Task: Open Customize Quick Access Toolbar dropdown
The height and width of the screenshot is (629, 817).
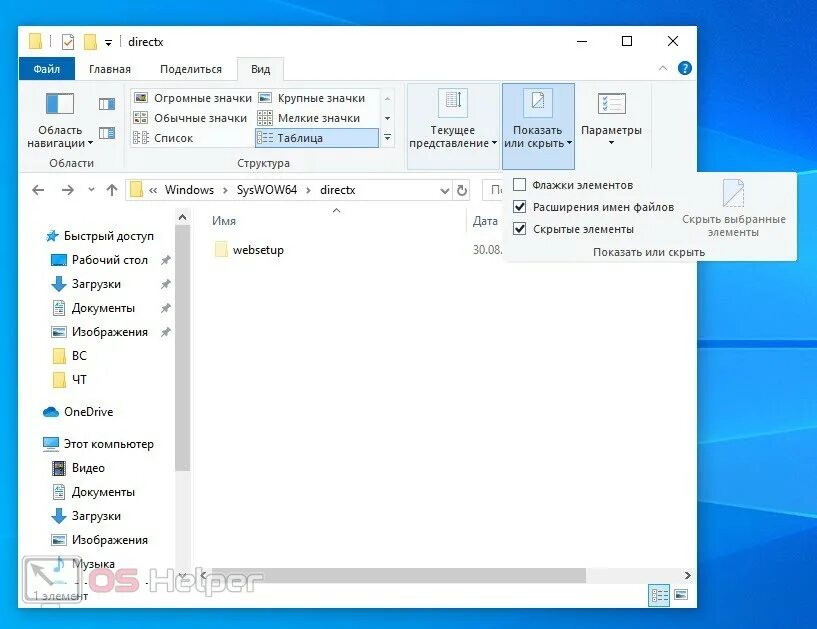Action: [x=108, y=43]
